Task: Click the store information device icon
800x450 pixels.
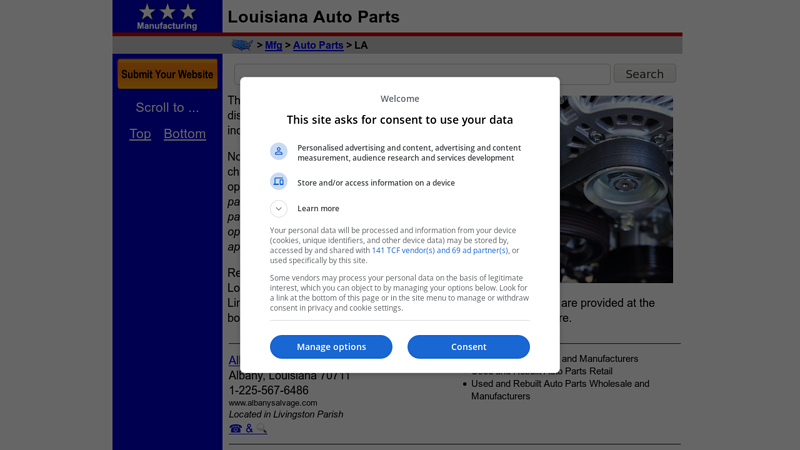Action: [x=279, y=181]
